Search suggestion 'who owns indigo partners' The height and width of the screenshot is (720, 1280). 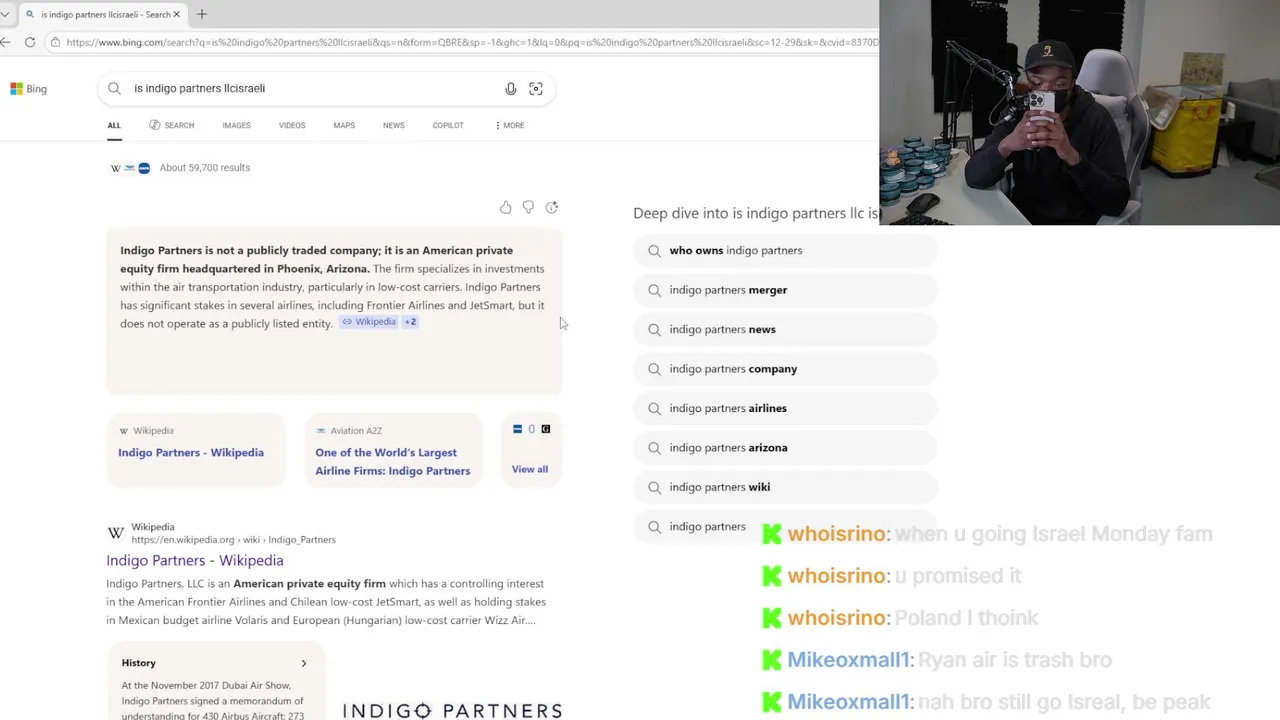[785, 250]
